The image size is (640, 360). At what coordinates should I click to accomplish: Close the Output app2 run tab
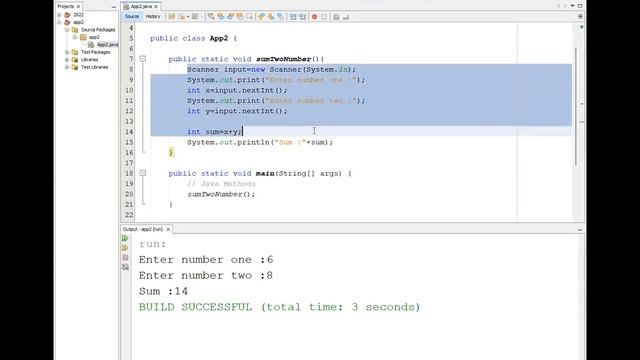(x=168, y=229)
